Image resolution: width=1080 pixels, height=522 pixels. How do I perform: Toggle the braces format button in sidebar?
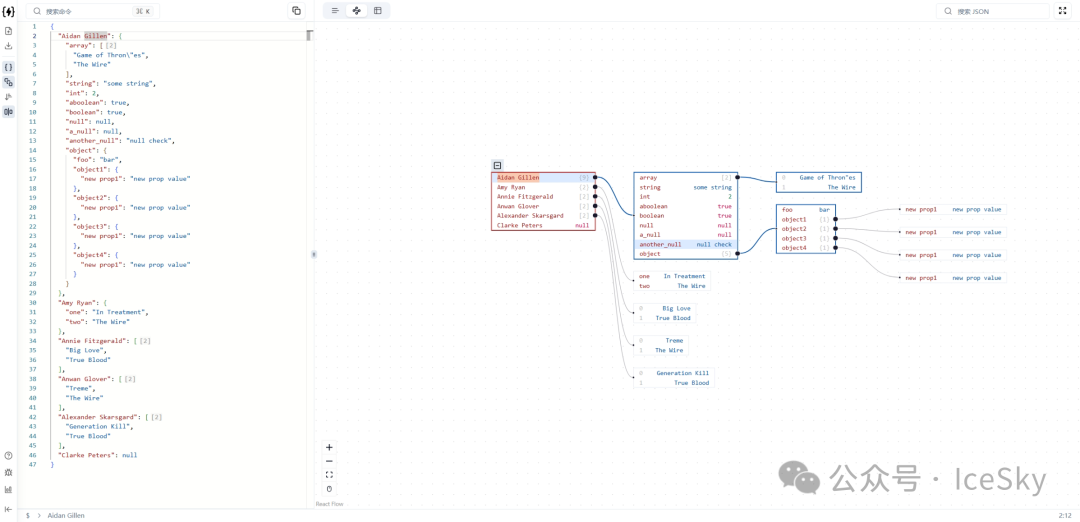(x=9, y=67)
